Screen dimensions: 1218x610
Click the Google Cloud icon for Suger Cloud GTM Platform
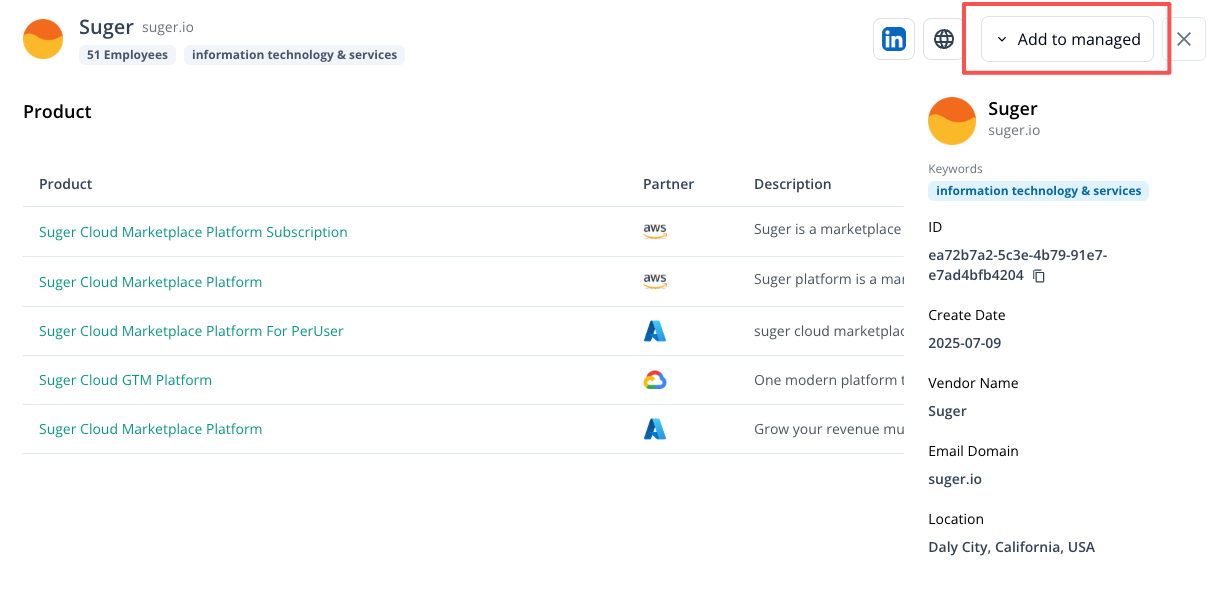pyautogui.click(x=654, y=380)
